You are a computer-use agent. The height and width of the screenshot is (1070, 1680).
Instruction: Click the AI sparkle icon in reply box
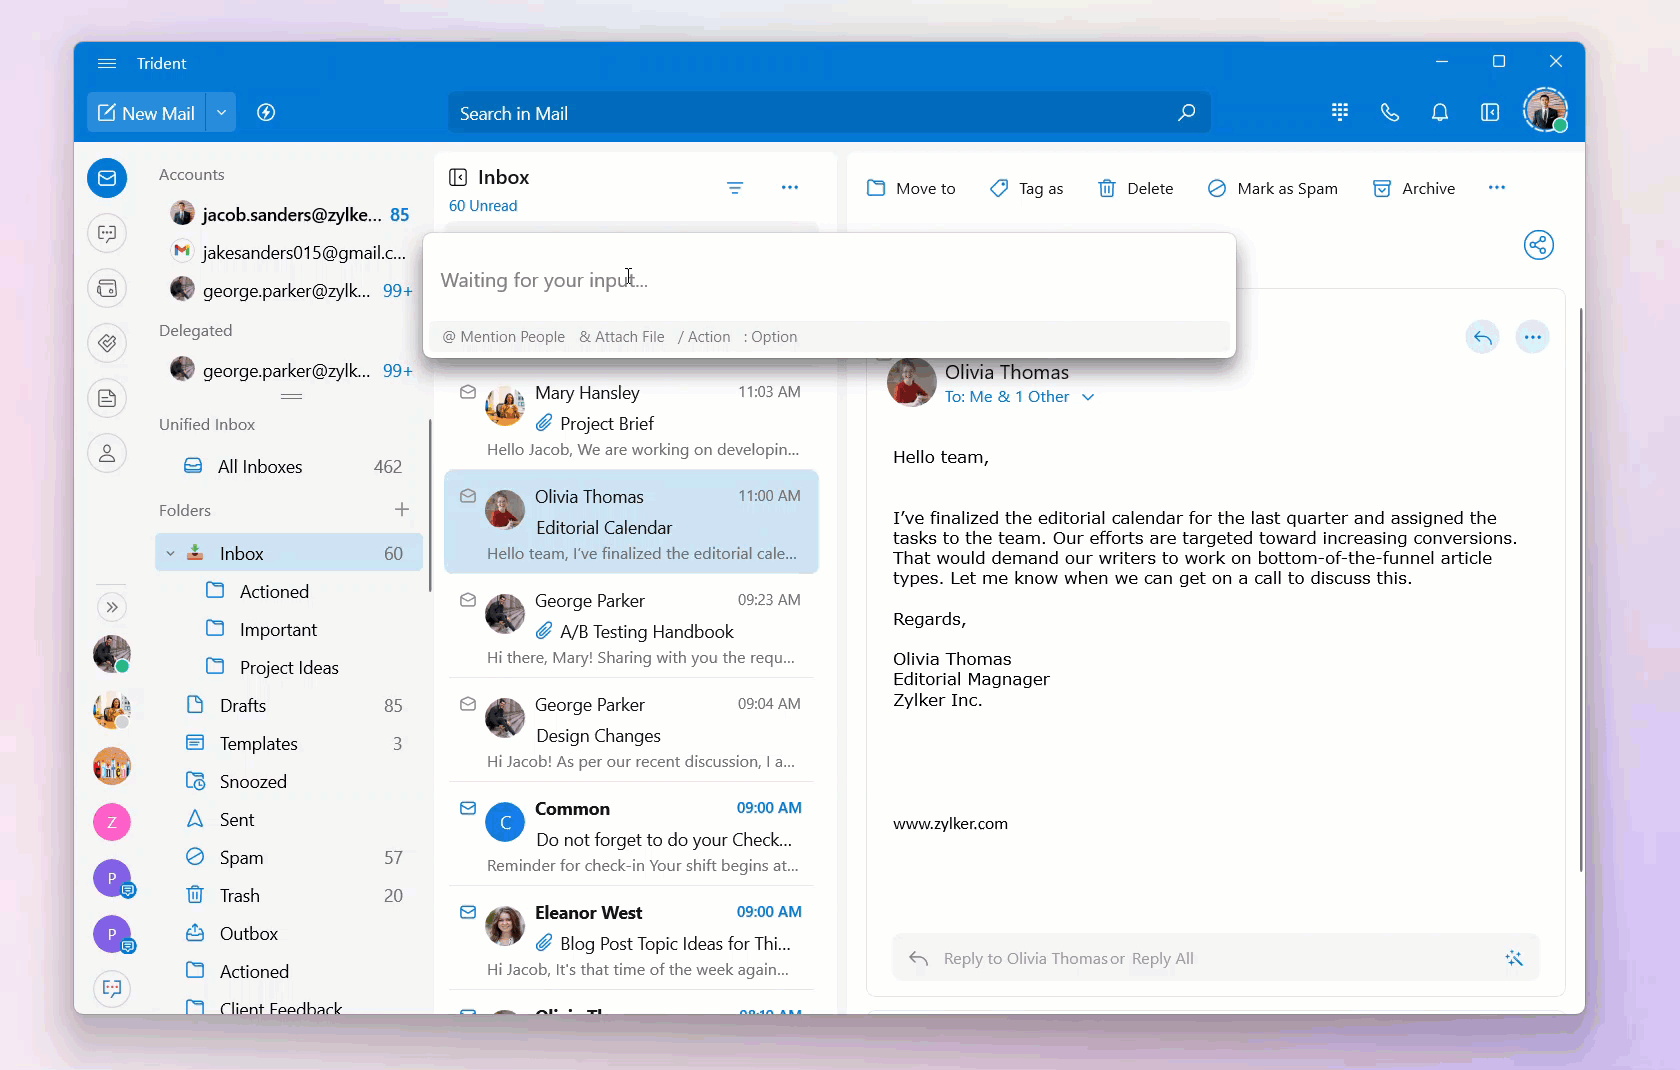coord(1513,958)
